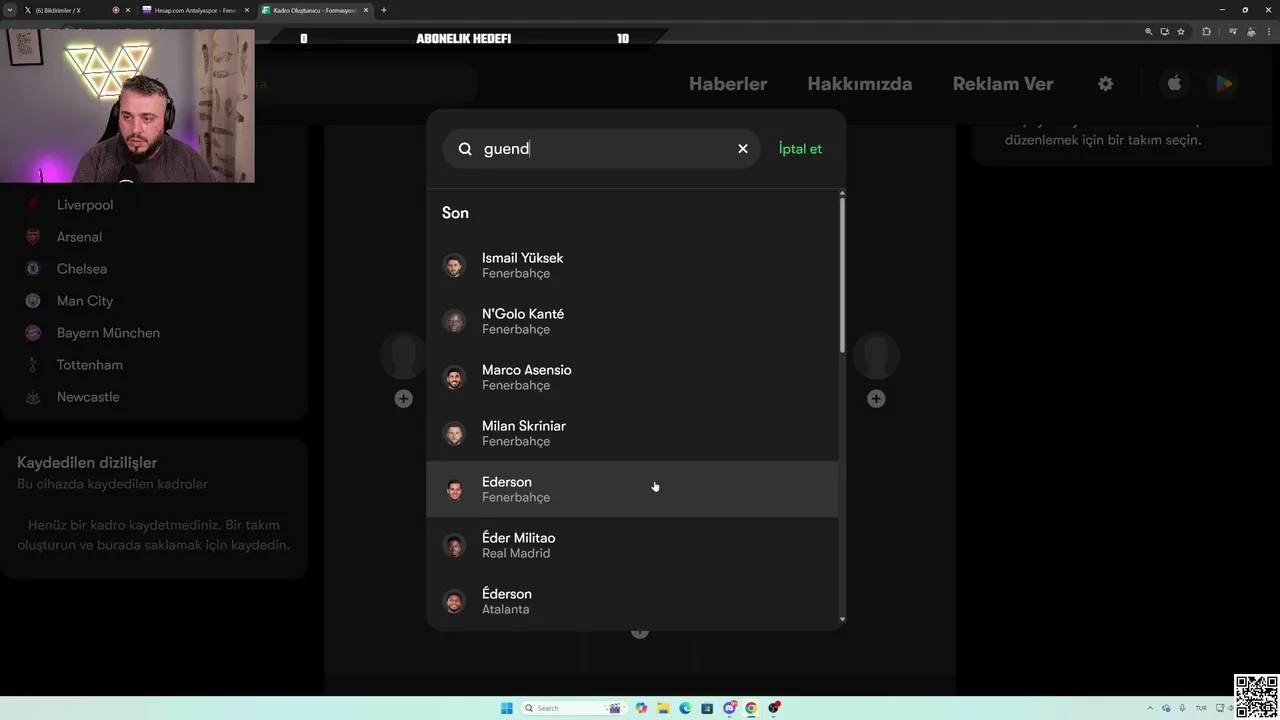1280x720 pixels.
Task: Click the TUR keyboard language indicator
Action: [1201, 708]
